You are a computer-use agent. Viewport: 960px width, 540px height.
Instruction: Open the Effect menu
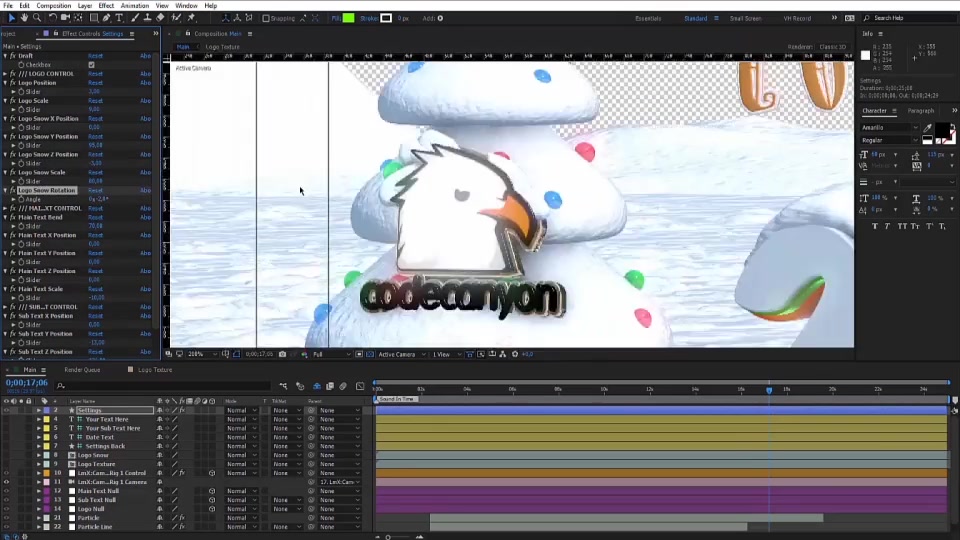[x=106, y=6]
